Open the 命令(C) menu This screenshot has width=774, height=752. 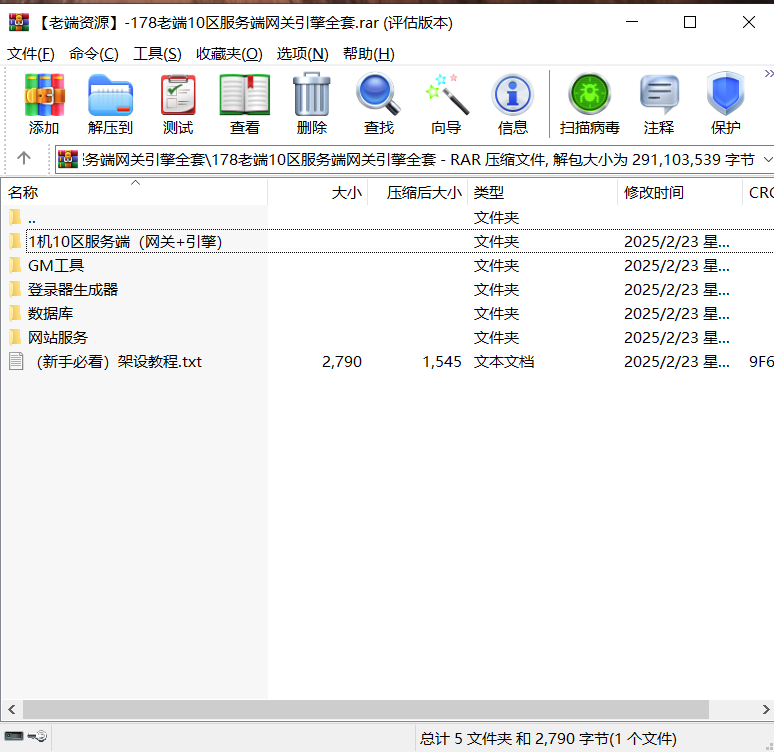(94, 54)
